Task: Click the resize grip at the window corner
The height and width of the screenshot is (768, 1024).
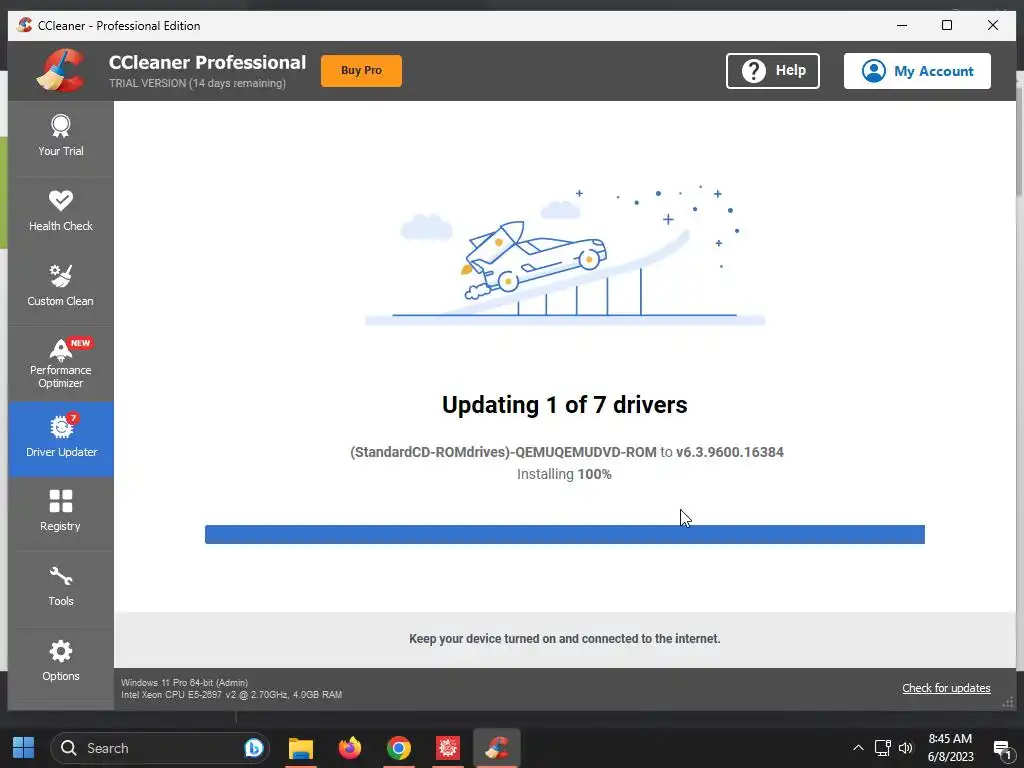Action: coord(1008,703)
